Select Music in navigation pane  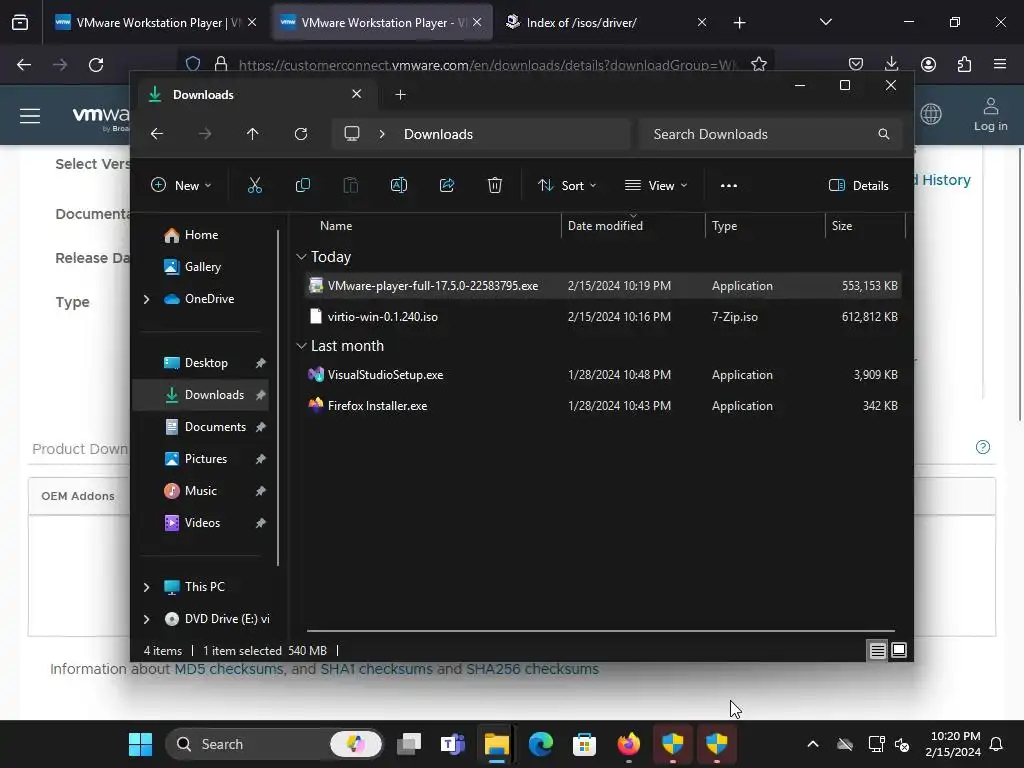[202, 491]
